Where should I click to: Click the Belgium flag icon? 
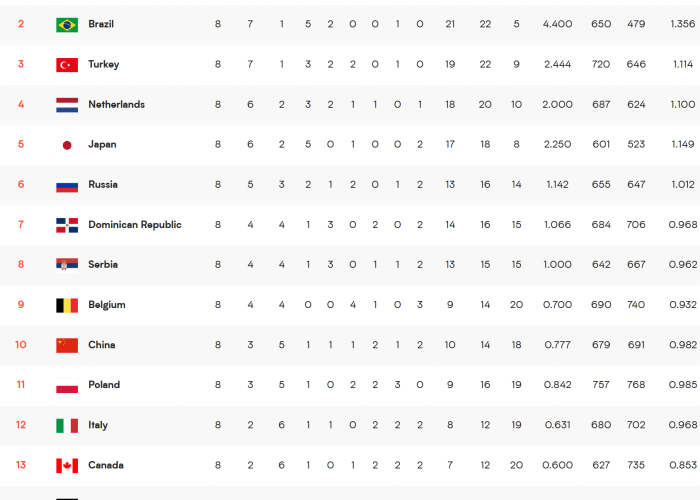tap(67, 305)
